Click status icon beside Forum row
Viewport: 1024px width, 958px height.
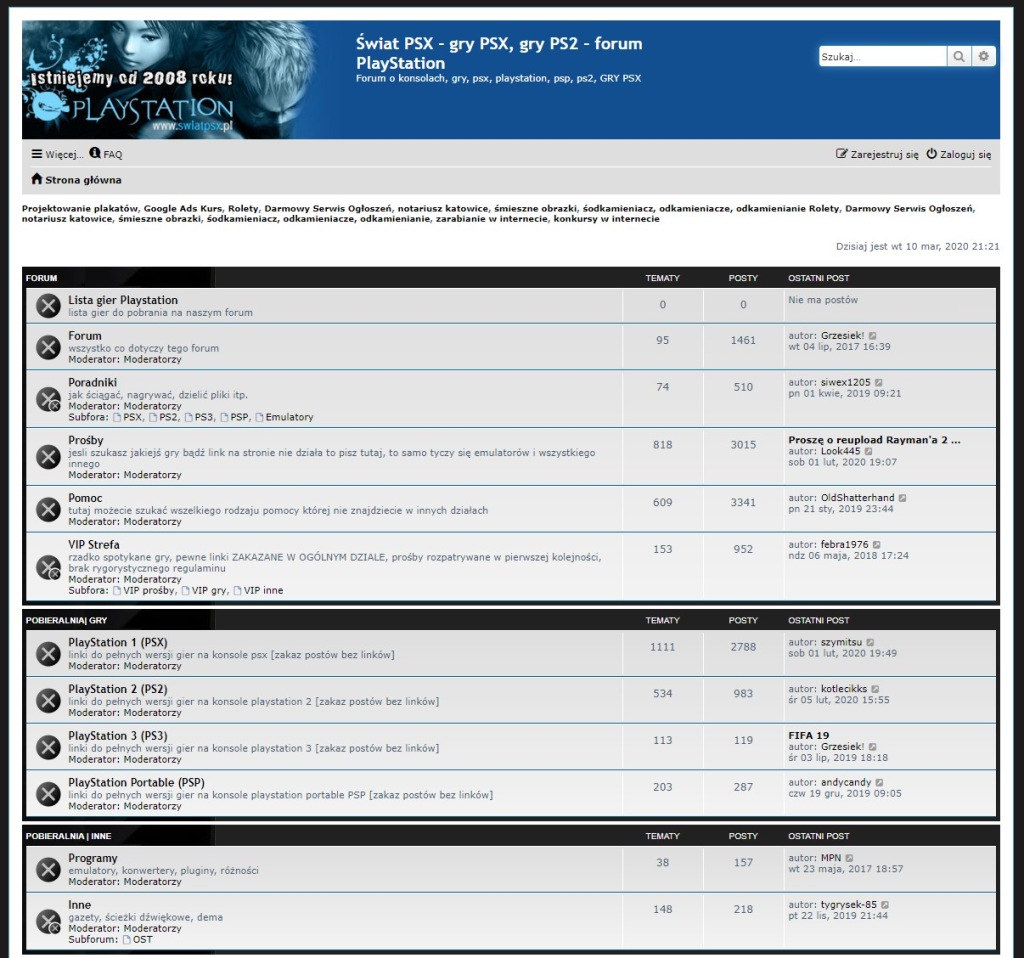[x=48, y=347]
